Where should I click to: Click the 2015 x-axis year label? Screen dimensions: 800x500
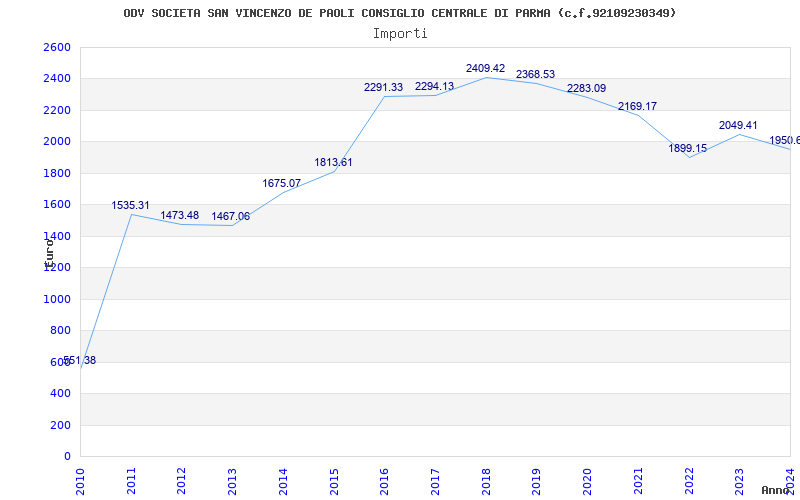(334, 481)
